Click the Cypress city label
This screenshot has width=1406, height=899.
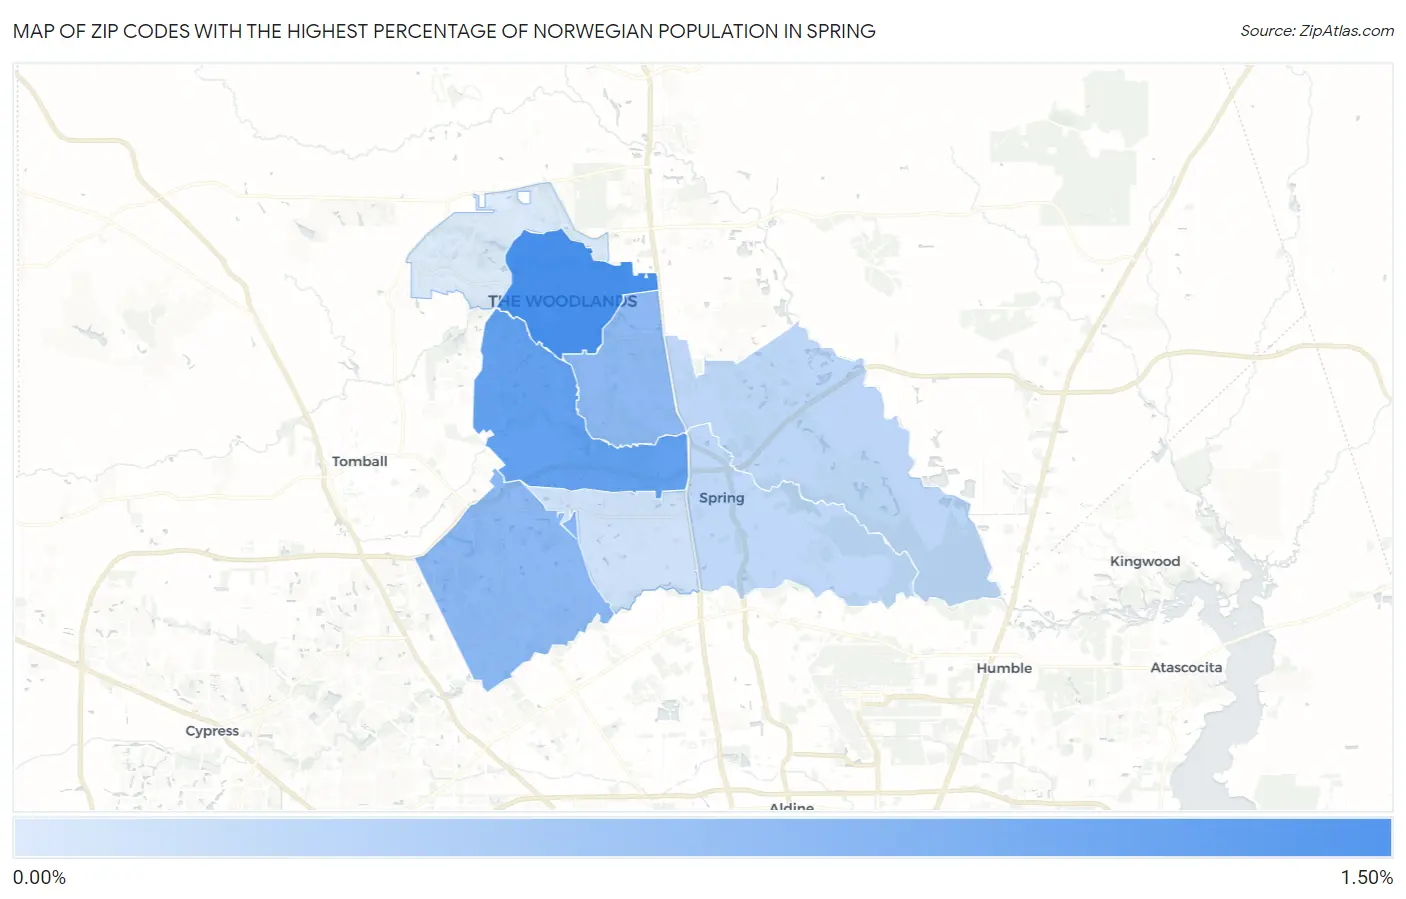pos(212,731)
